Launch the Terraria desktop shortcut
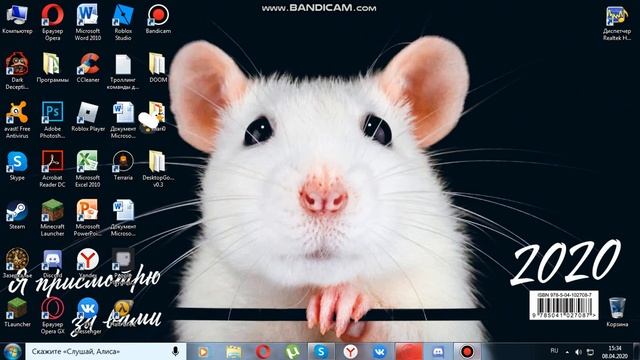The image size is (640, 360). (123, 166)
